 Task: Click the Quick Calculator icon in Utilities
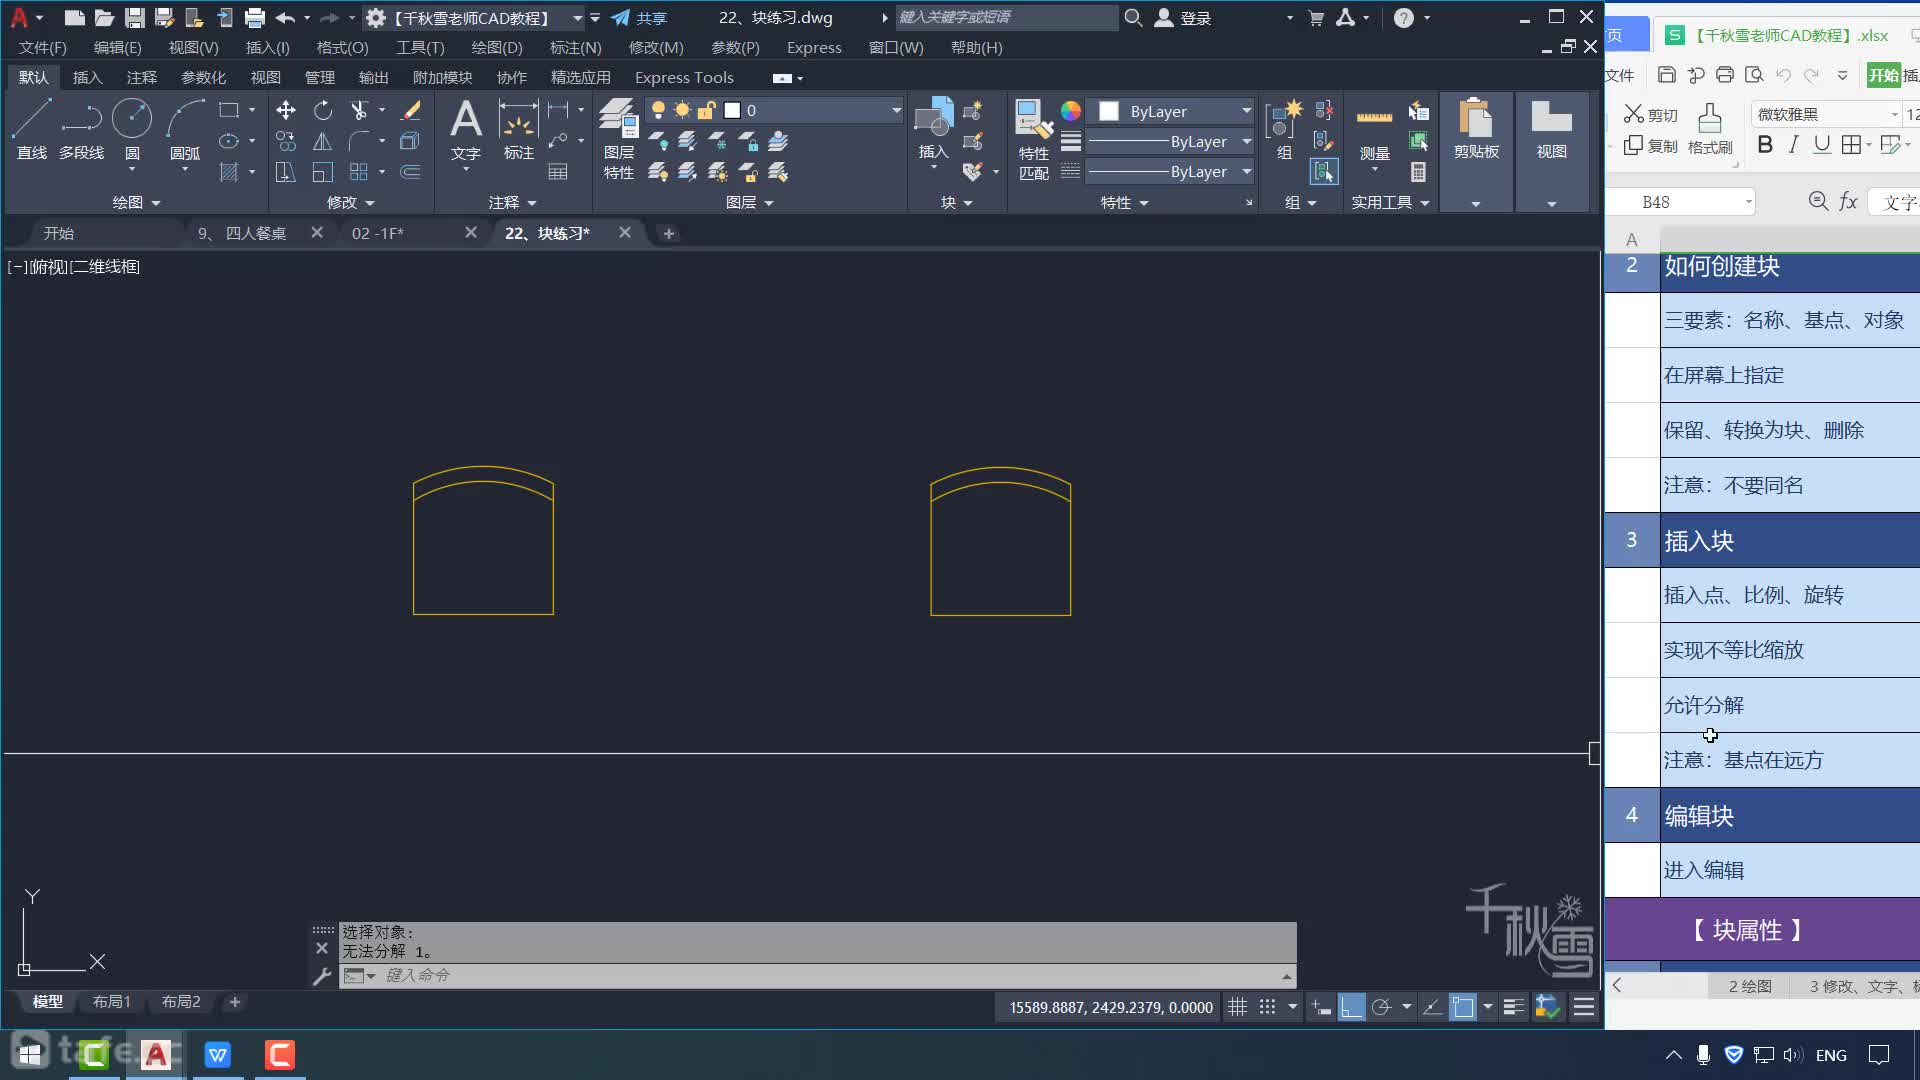pos(1418,172)
